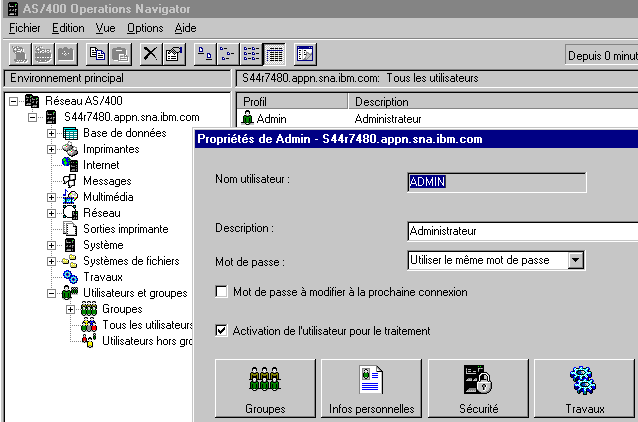Open the Aide menu

tap(186, 28)
